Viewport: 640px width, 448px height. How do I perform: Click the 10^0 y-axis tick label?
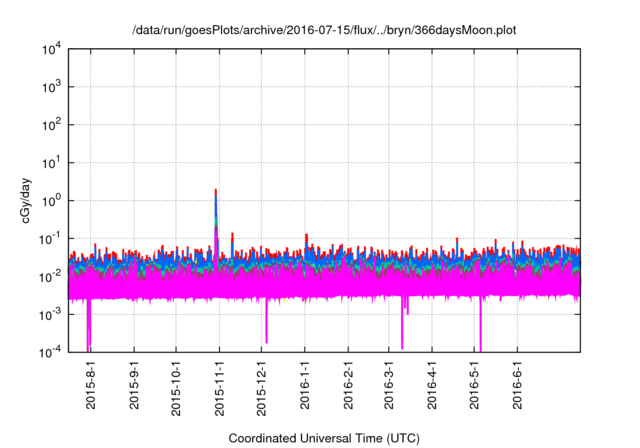pos(51,200)
